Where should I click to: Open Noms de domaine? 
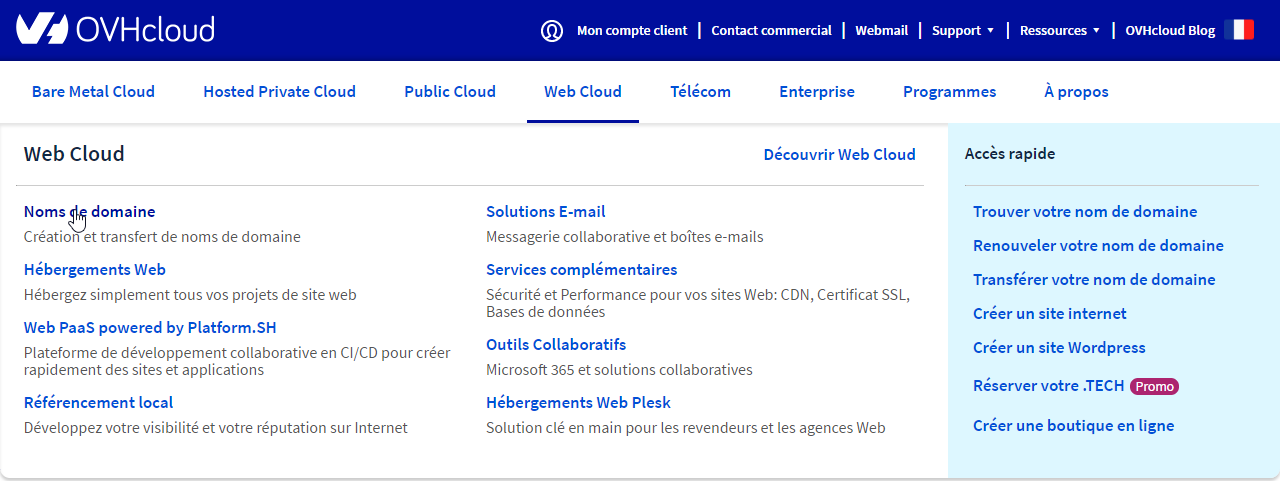89,212
